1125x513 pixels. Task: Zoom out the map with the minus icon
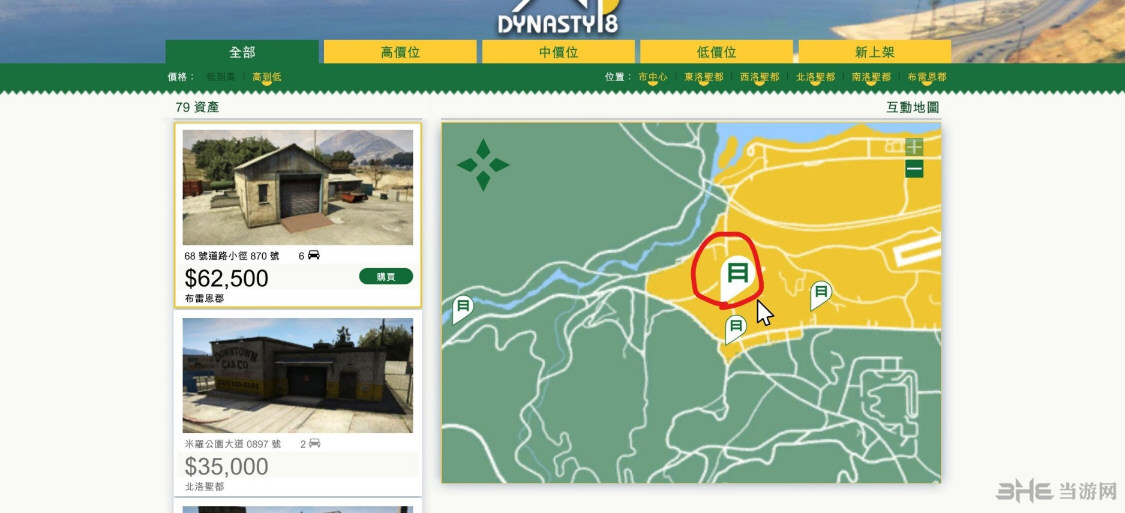click(x=913, y=169)
